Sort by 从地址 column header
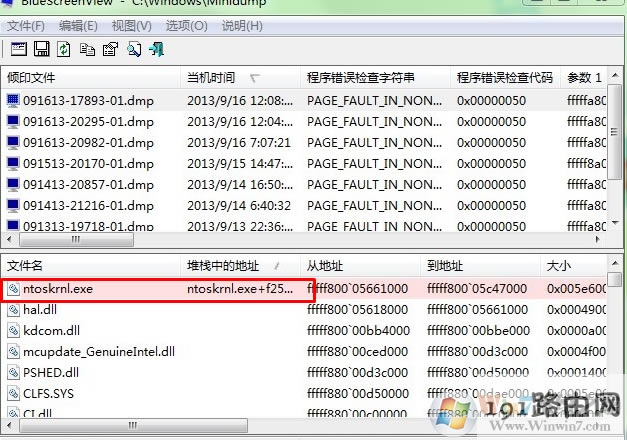Screen dimensions: 627x440 (x=360, y=266)
